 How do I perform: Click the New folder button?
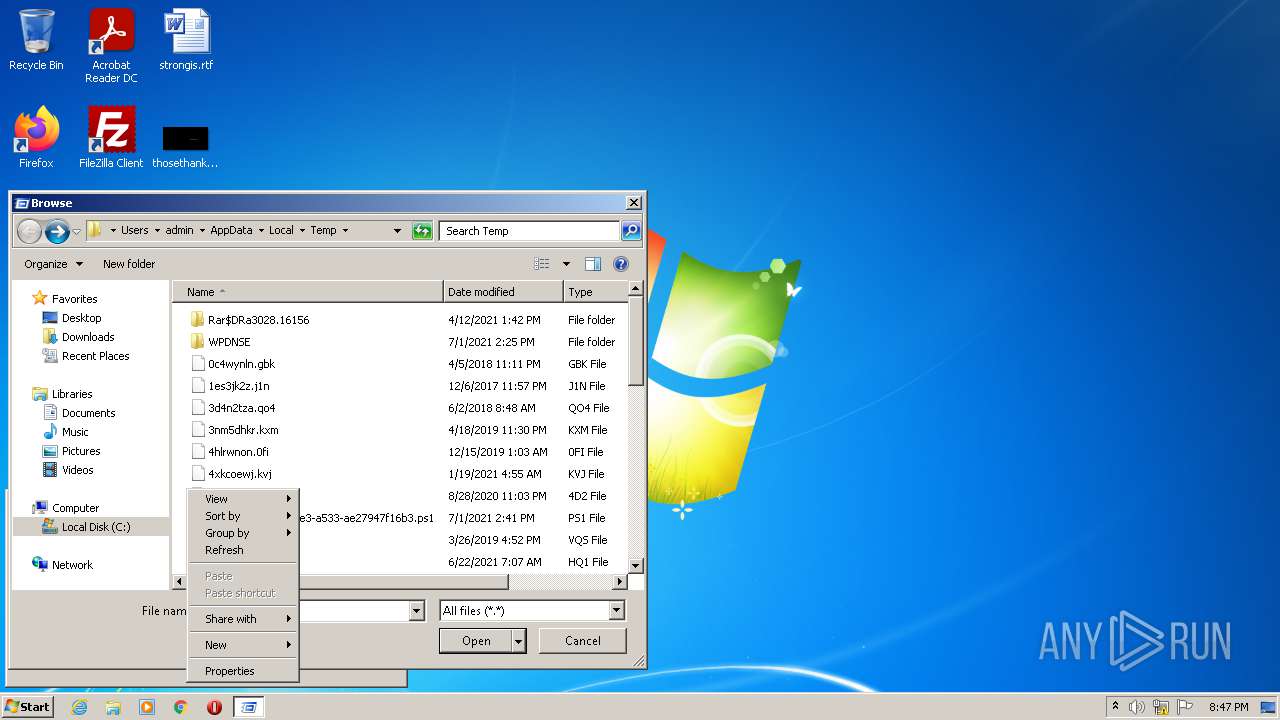pyautogui.click(x=129, y=264)
